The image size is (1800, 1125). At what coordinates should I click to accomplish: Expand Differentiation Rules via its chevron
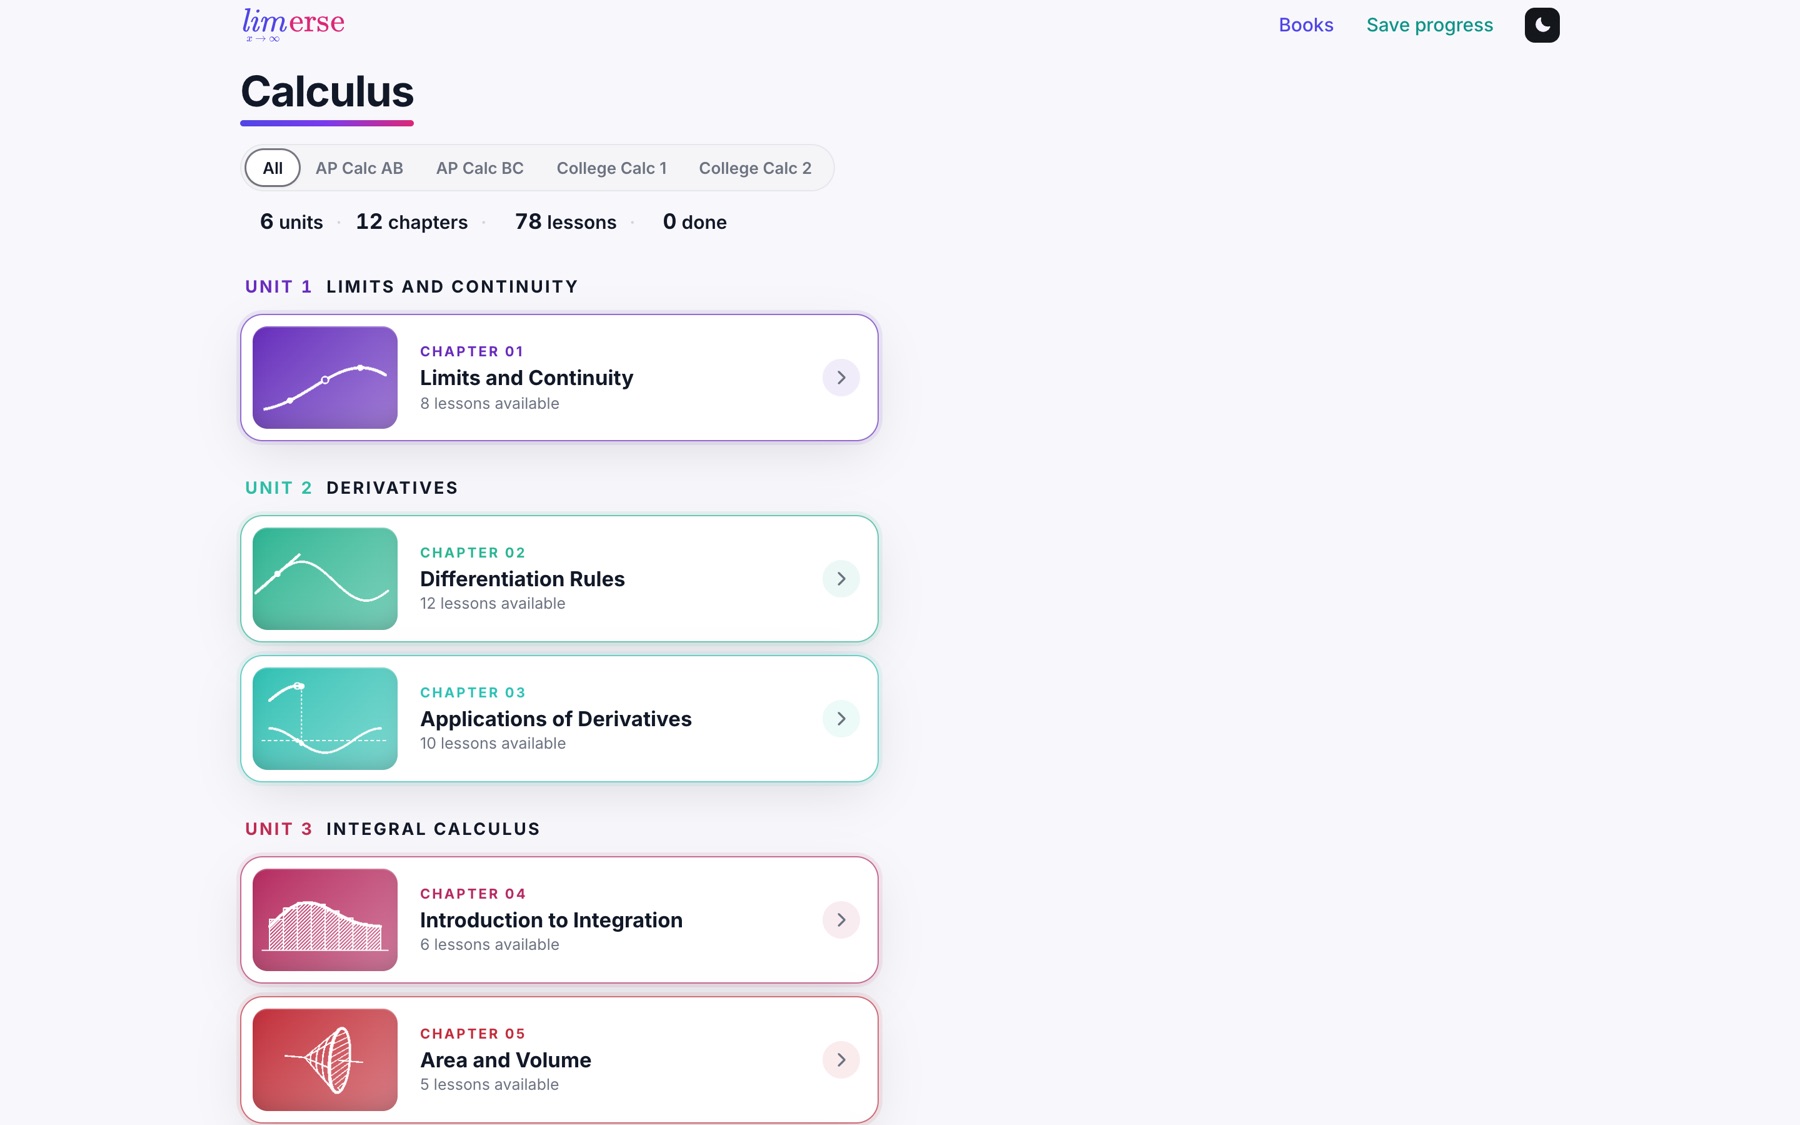pyautogui.click(x=841, y=578)
